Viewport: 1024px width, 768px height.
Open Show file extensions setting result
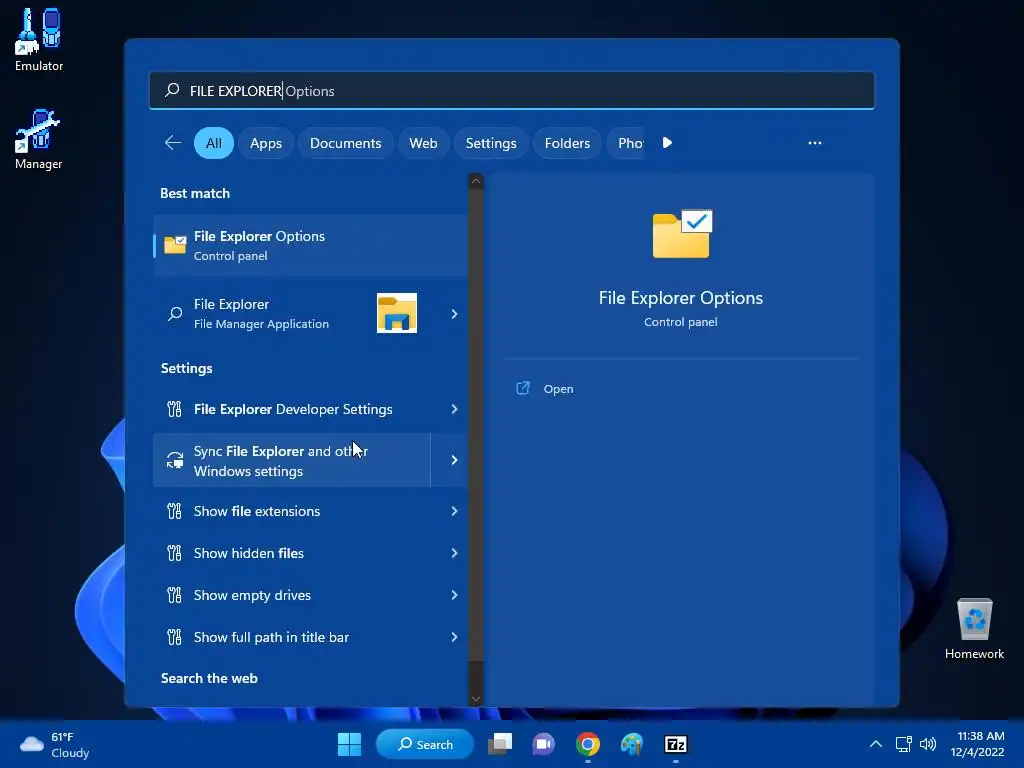[292, 511]
